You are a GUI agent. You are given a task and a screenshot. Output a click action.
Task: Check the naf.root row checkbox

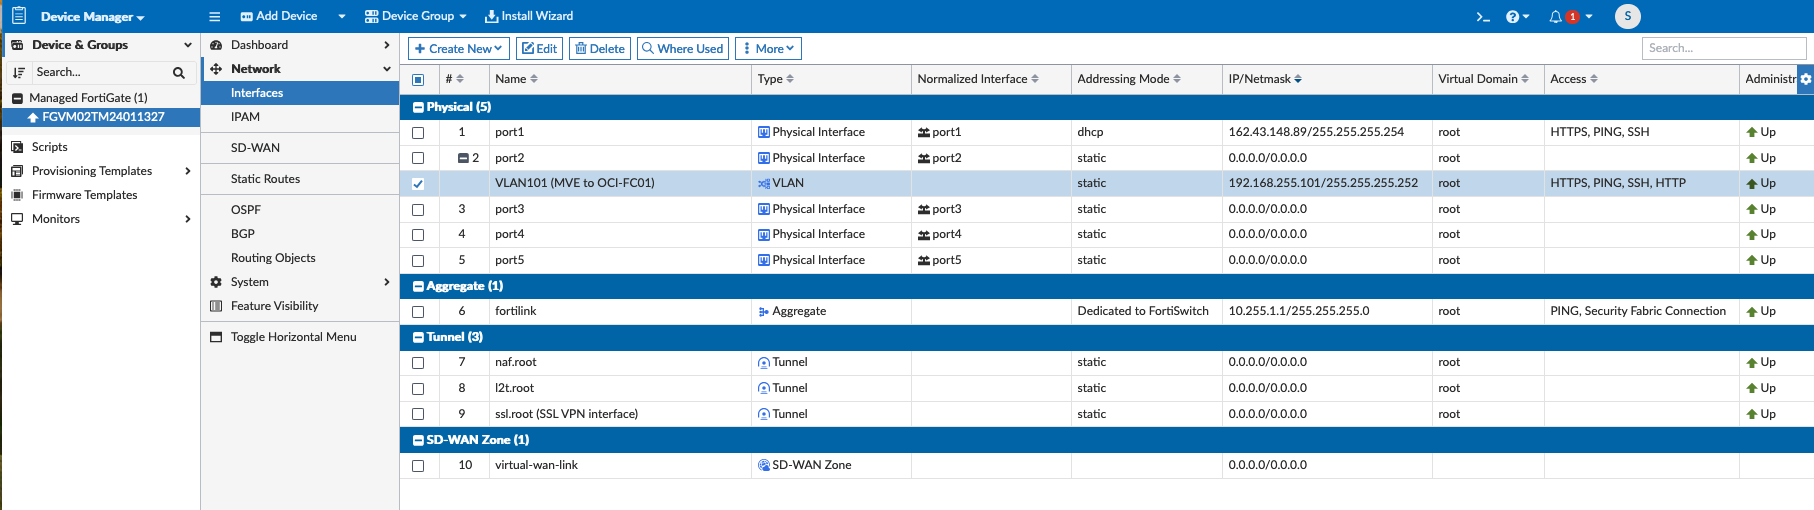418,363
